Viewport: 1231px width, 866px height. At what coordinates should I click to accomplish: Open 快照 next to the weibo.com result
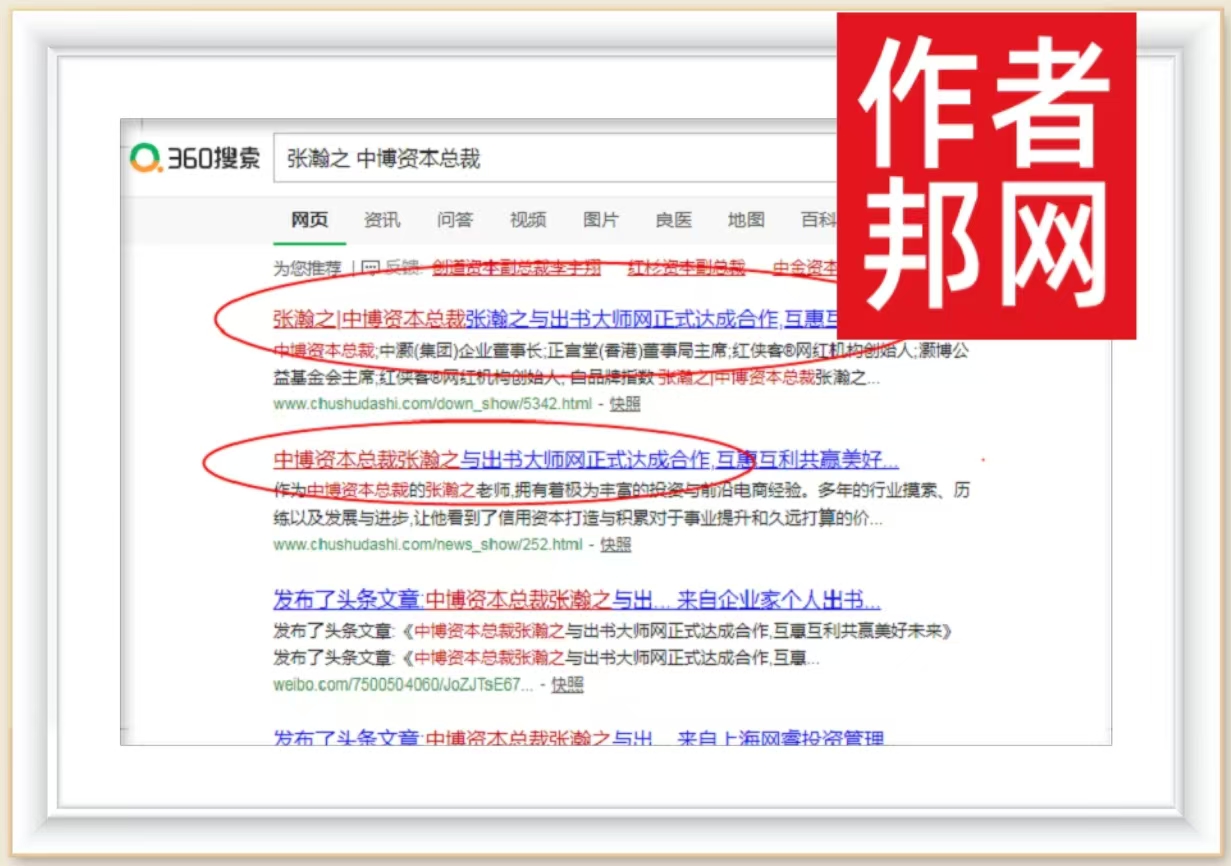pos(567,685)
